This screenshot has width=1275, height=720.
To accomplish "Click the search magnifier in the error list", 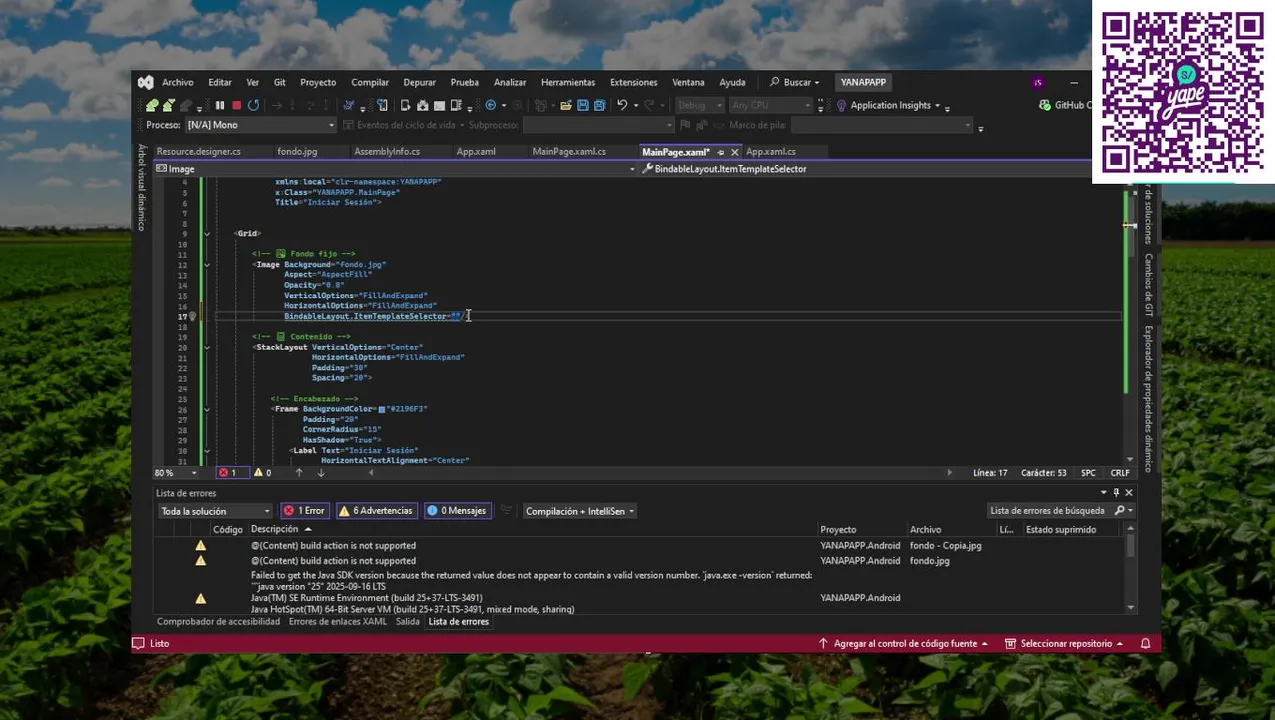I will tap(1120, 511).
